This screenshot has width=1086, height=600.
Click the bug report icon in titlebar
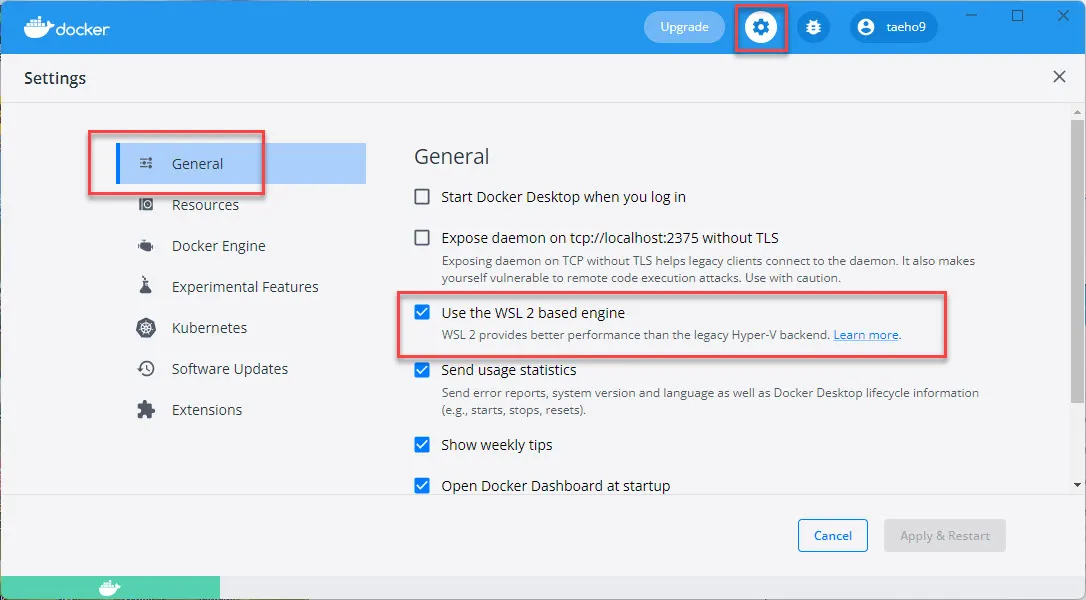coord(813,27)
